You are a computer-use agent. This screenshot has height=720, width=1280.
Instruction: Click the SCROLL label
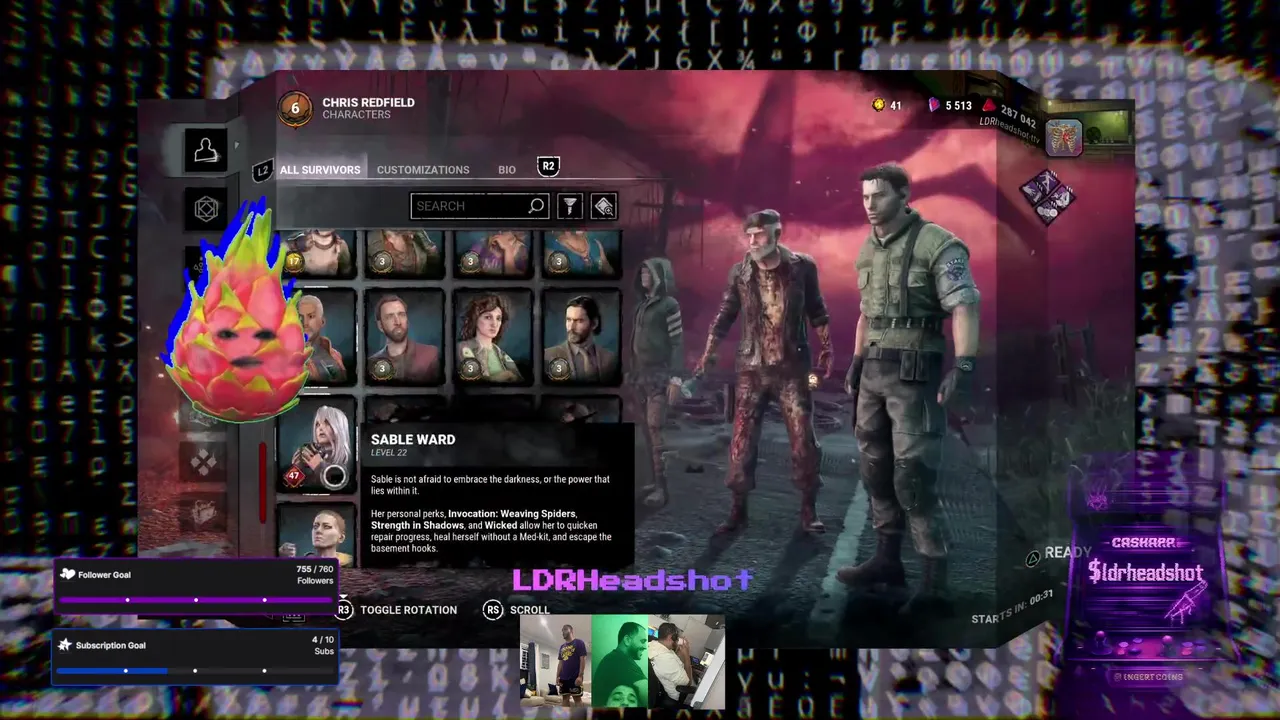click(529, 610)
